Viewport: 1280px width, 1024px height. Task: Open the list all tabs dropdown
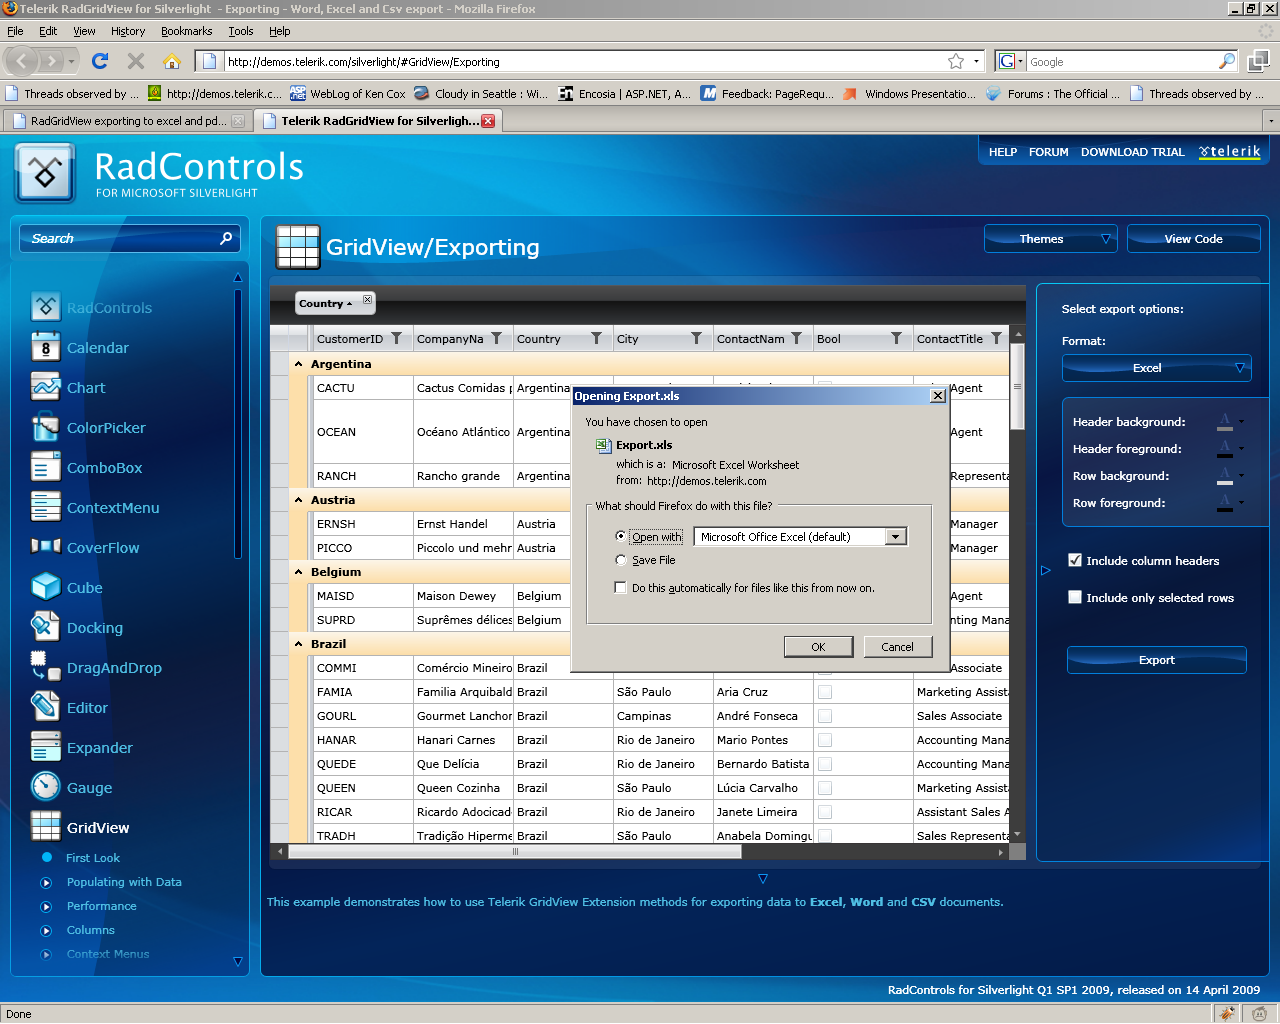click(1271, 121)
